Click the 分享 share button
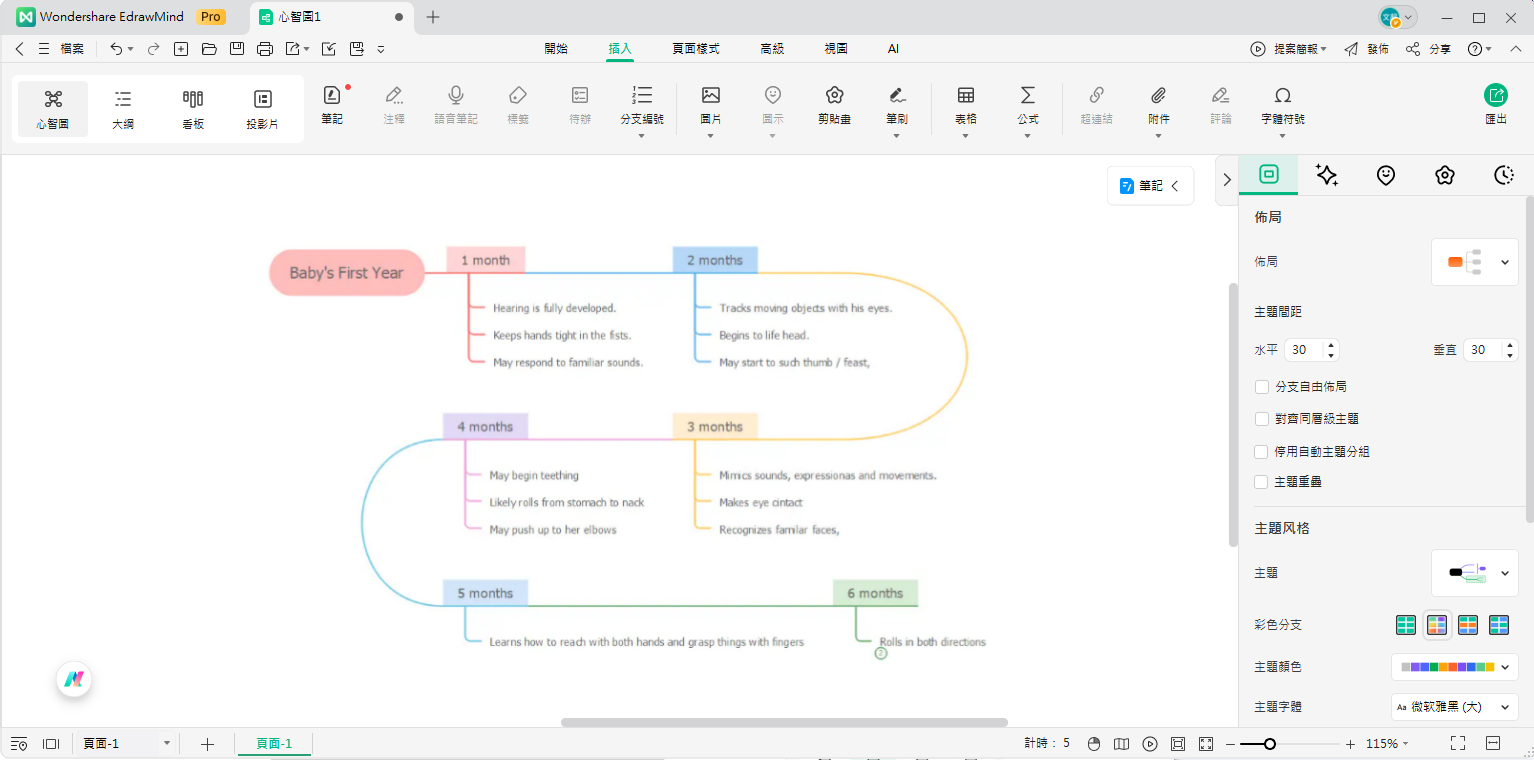Image resolution: width=1534 pixels, height=760 pixels. (1428, 49)
